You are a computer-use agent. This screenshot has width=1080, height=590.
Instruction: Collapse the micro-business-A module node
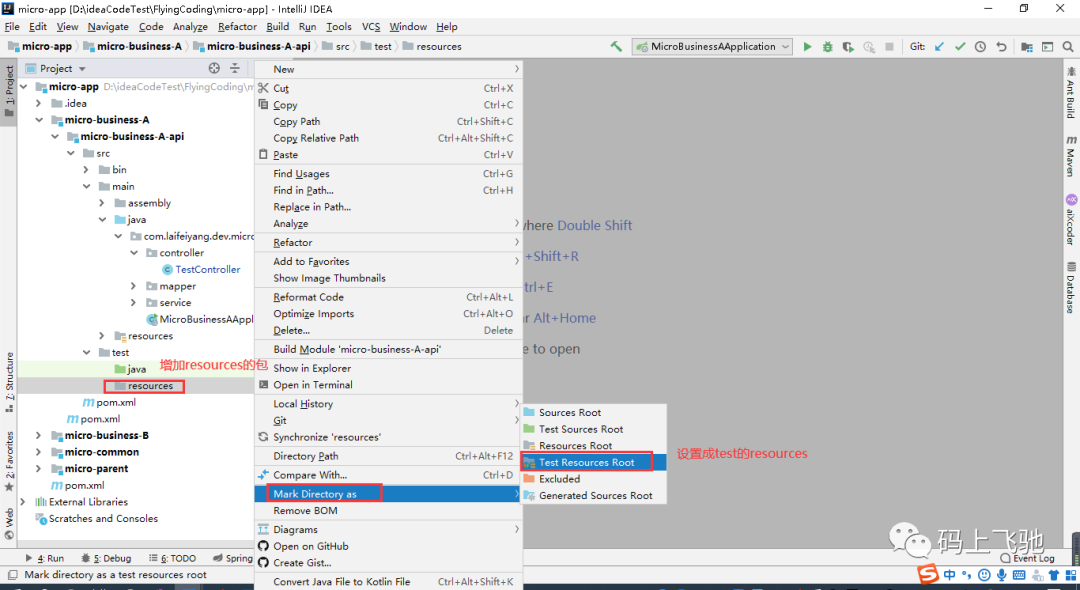[39, 120]
